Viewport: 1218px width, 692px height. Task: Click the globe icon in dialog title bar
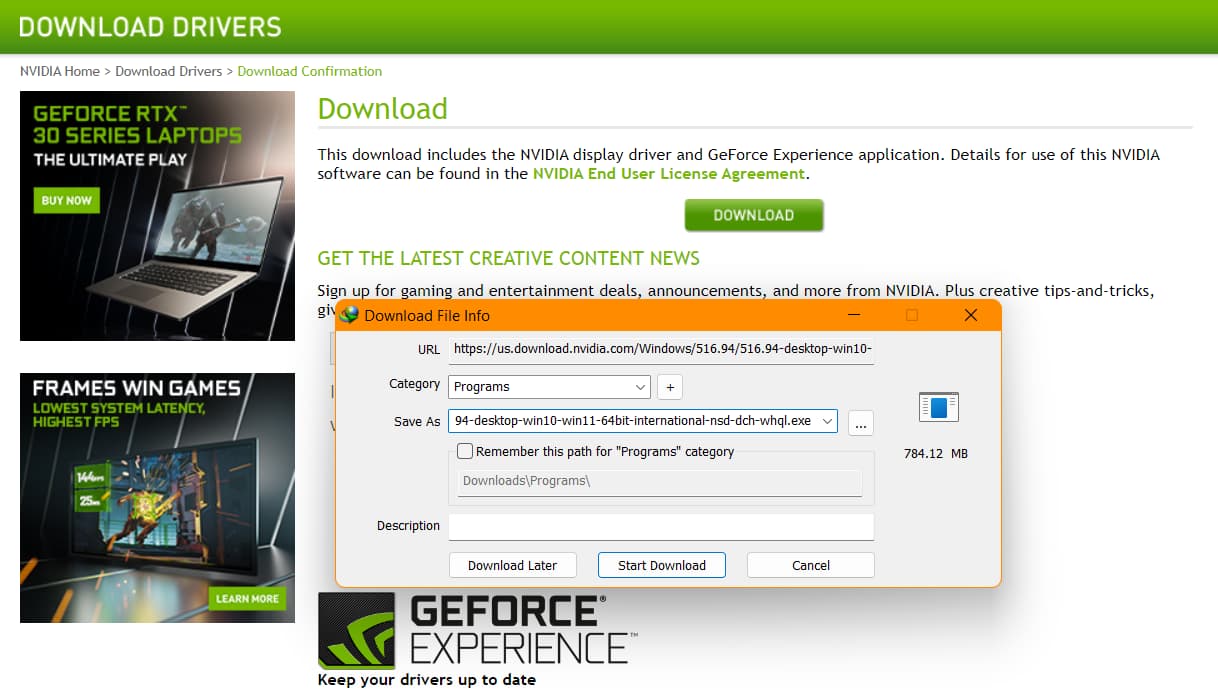coord(350,314)
